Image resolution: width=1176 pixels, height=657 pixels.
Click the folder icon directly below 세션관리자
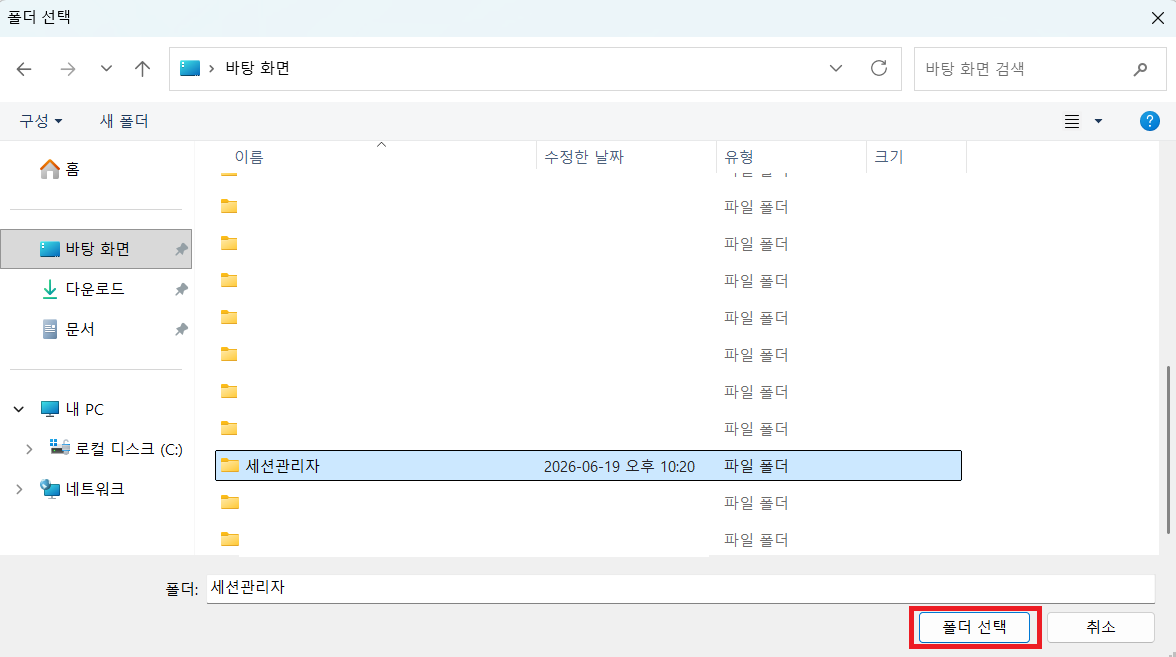230,502
